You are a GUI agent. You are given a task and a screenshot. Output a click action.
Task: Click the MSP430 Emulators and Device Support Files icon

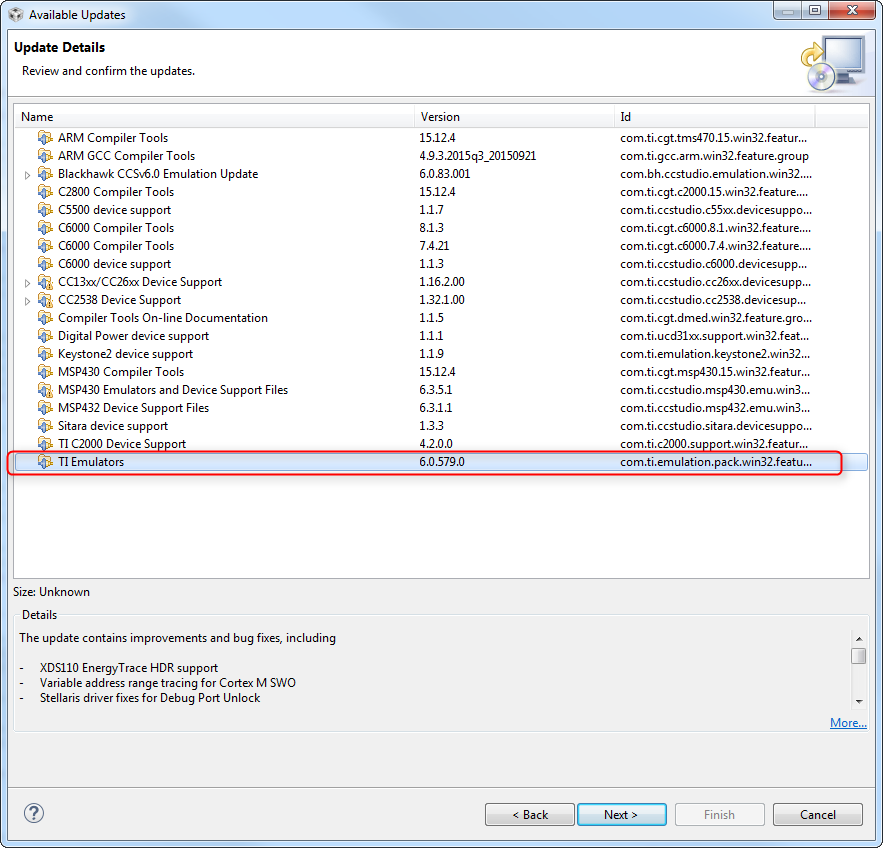pos(45,390)
